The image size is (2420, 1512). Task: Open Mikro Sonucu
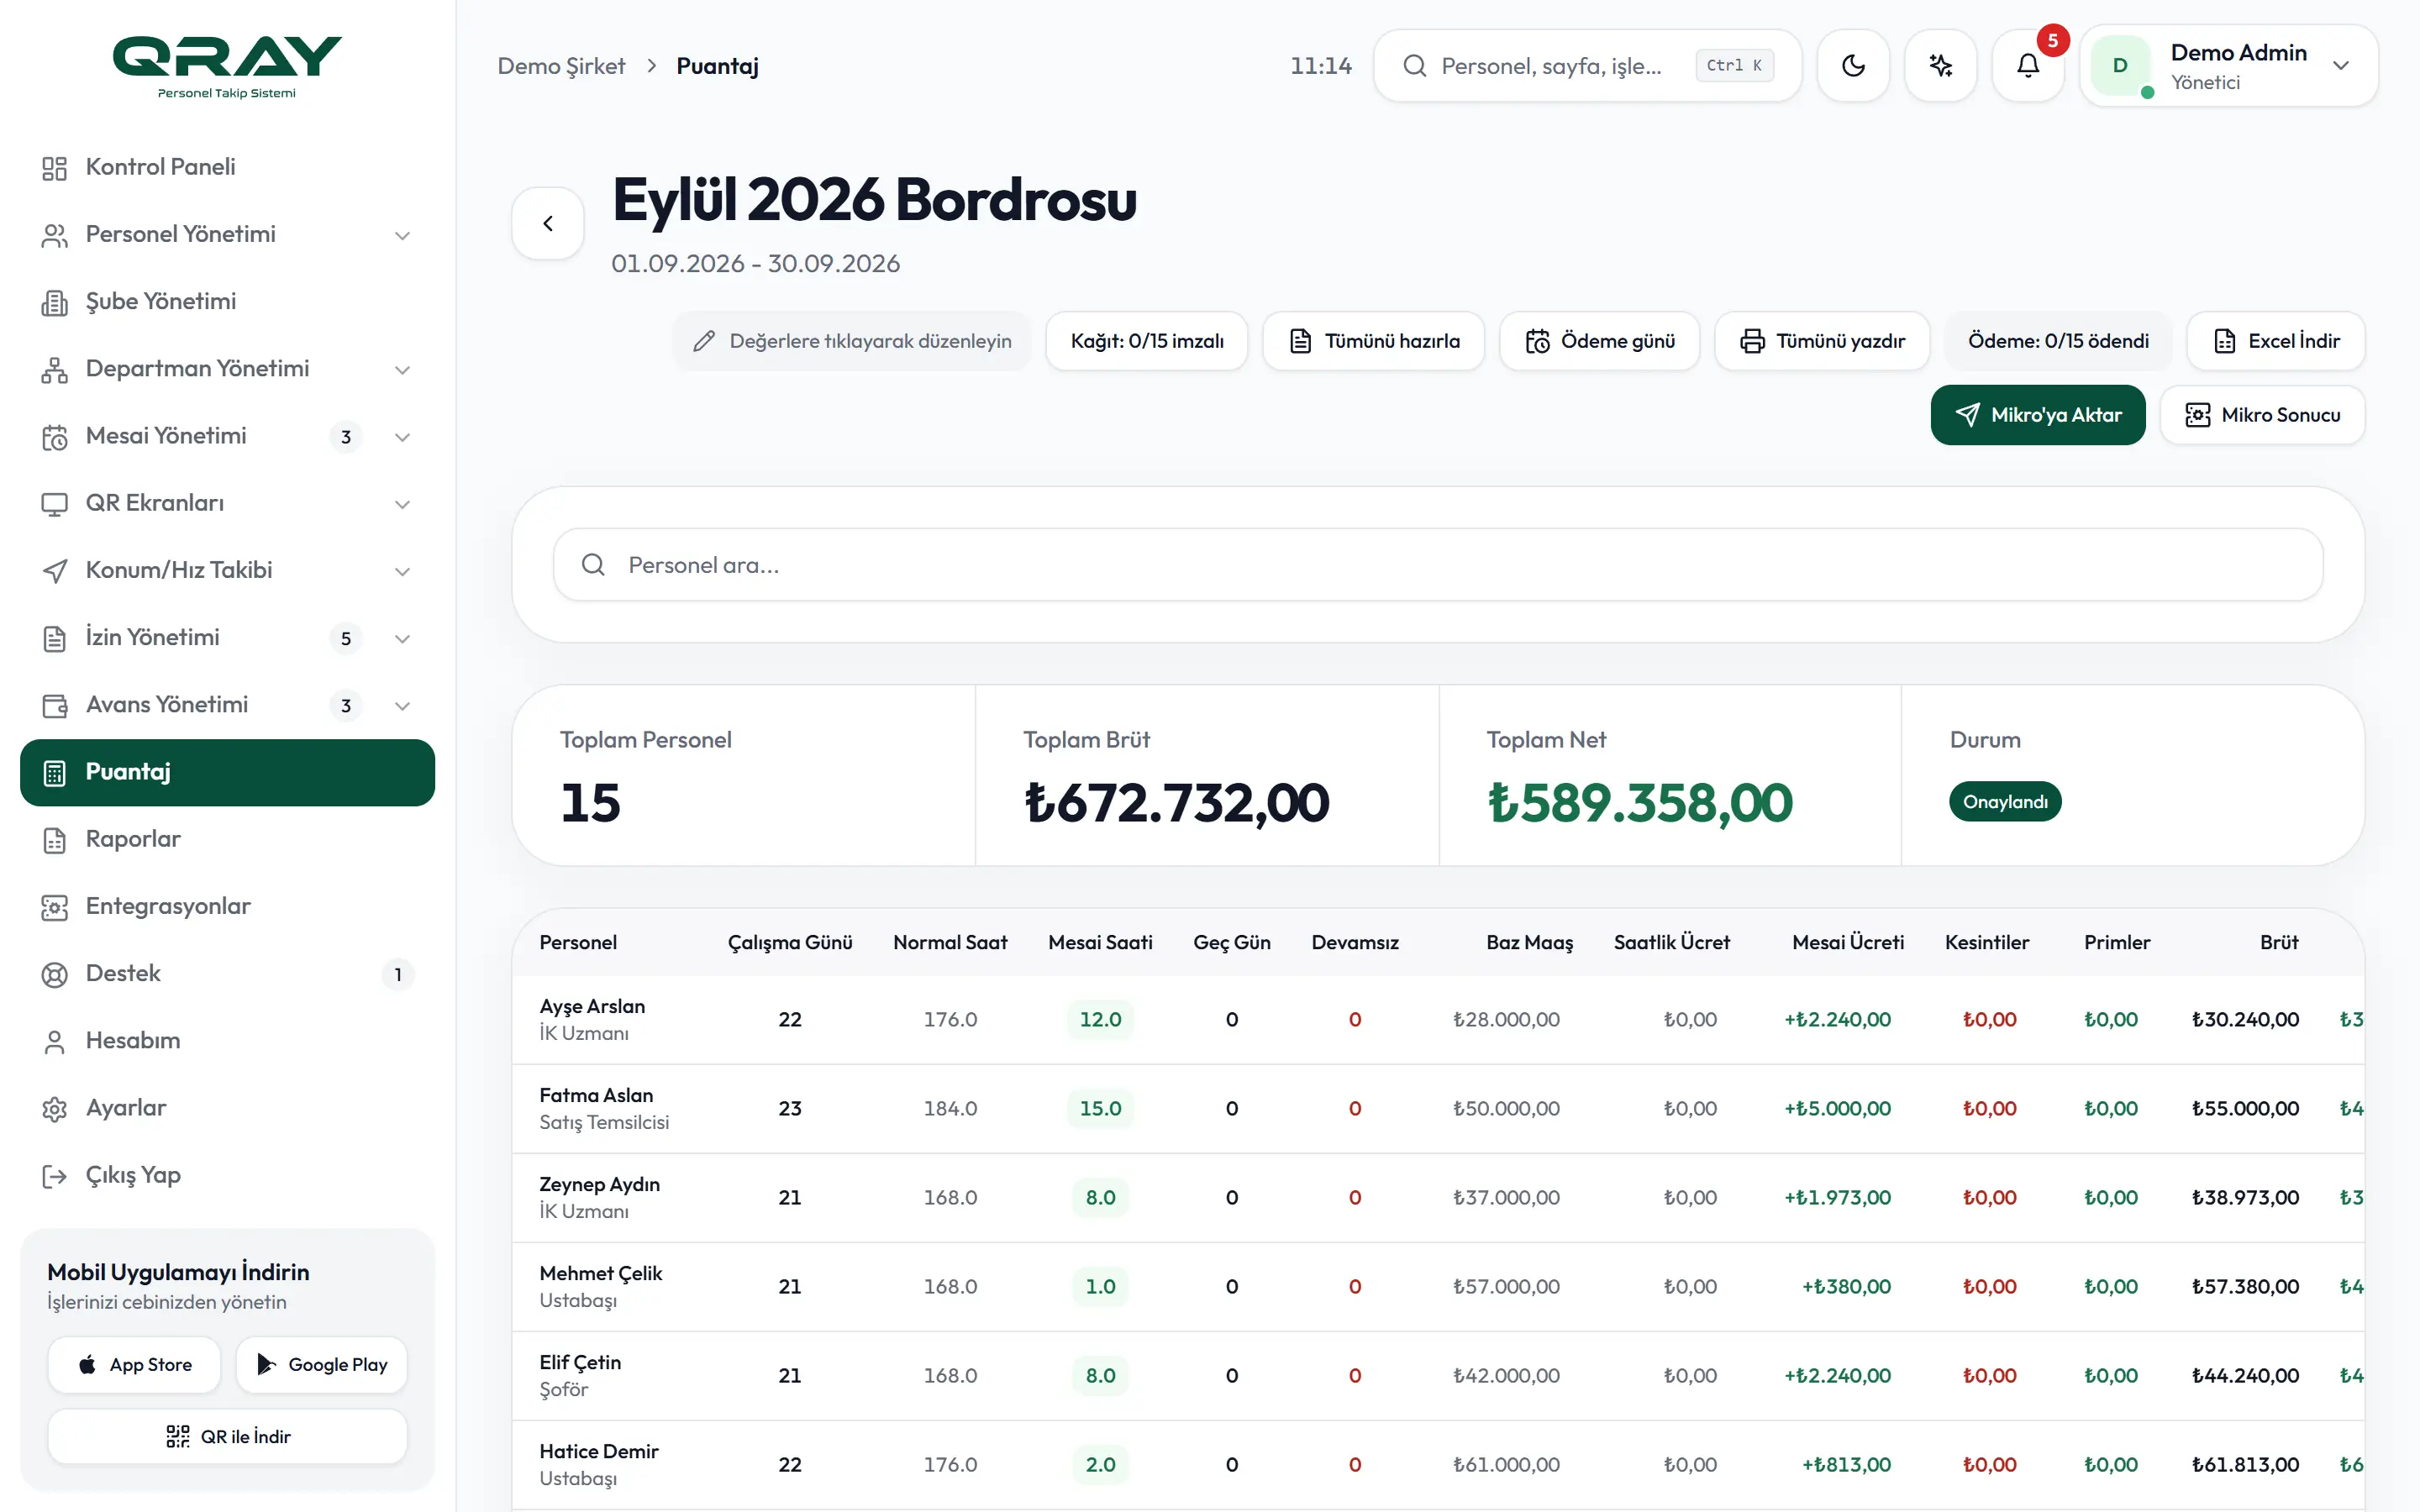2262,415
